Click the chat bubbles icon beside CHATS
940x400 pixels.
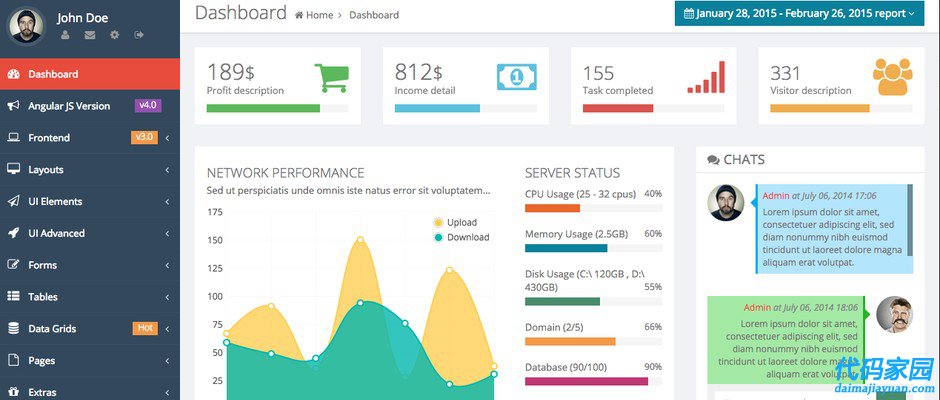713,160
